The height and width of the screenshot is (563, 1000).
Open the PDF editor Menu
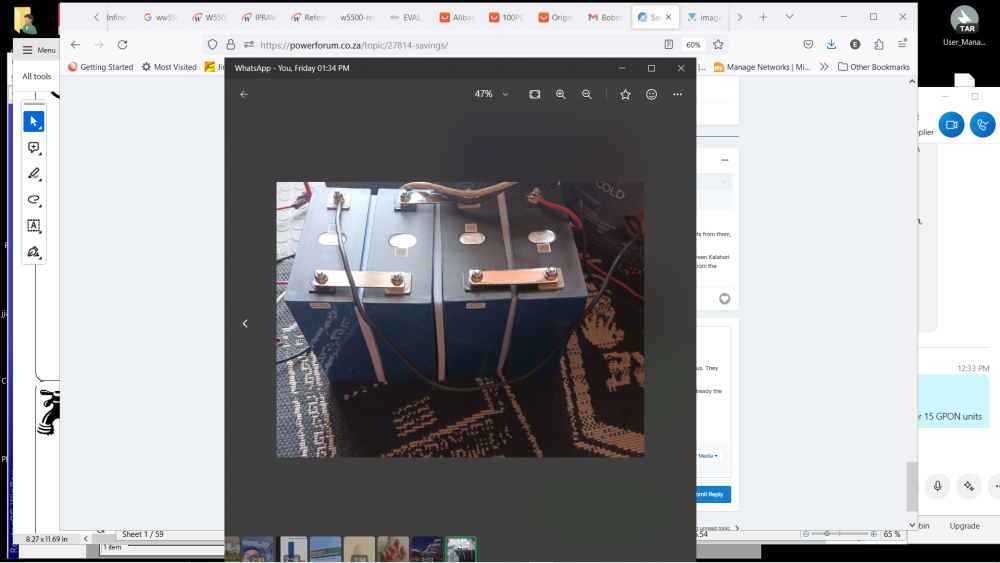[39, 50]
